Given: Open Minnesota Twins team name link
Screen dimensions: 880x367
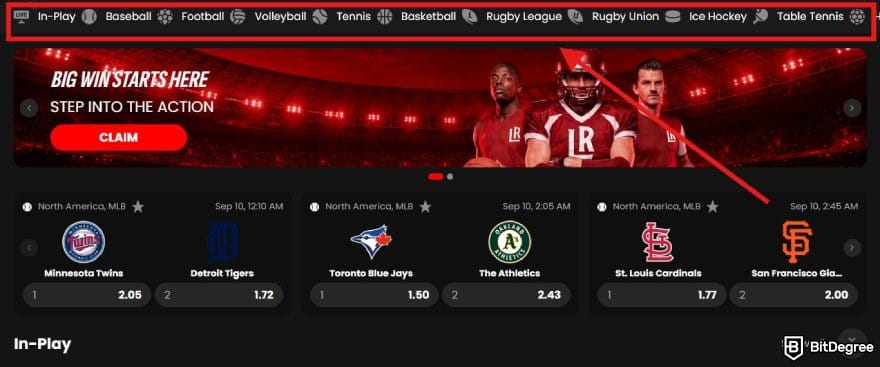Looking at the screenshot, I should pos(84,273).
